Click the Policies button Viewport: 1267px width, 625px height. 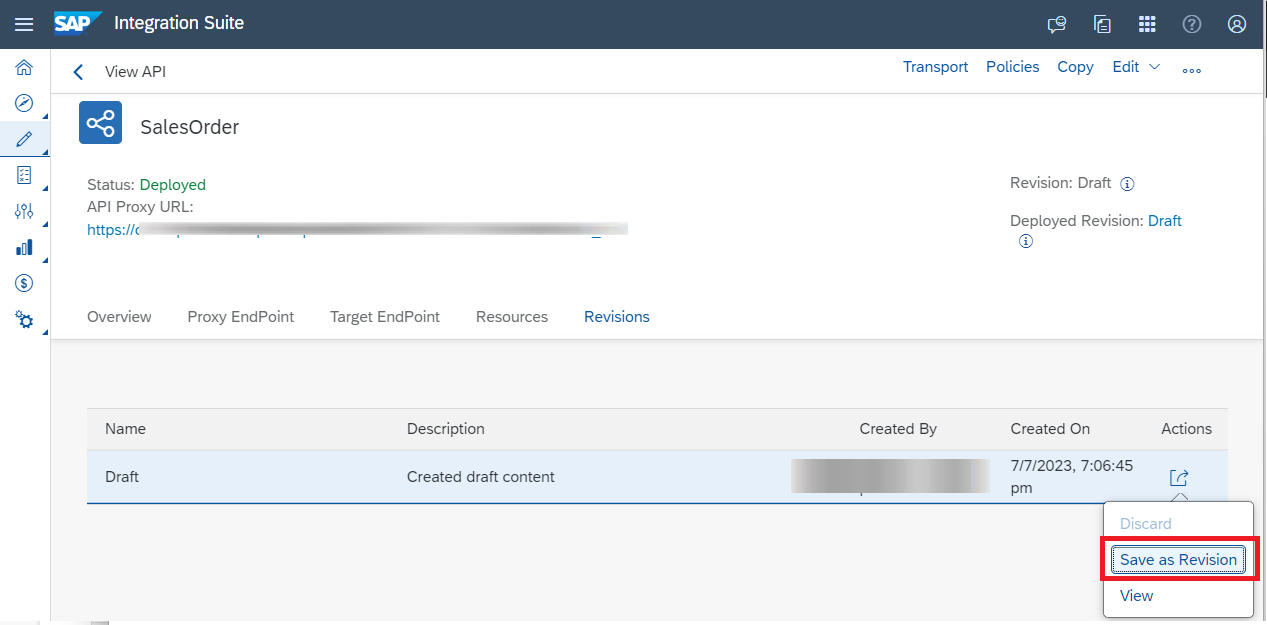[1013, 67]
